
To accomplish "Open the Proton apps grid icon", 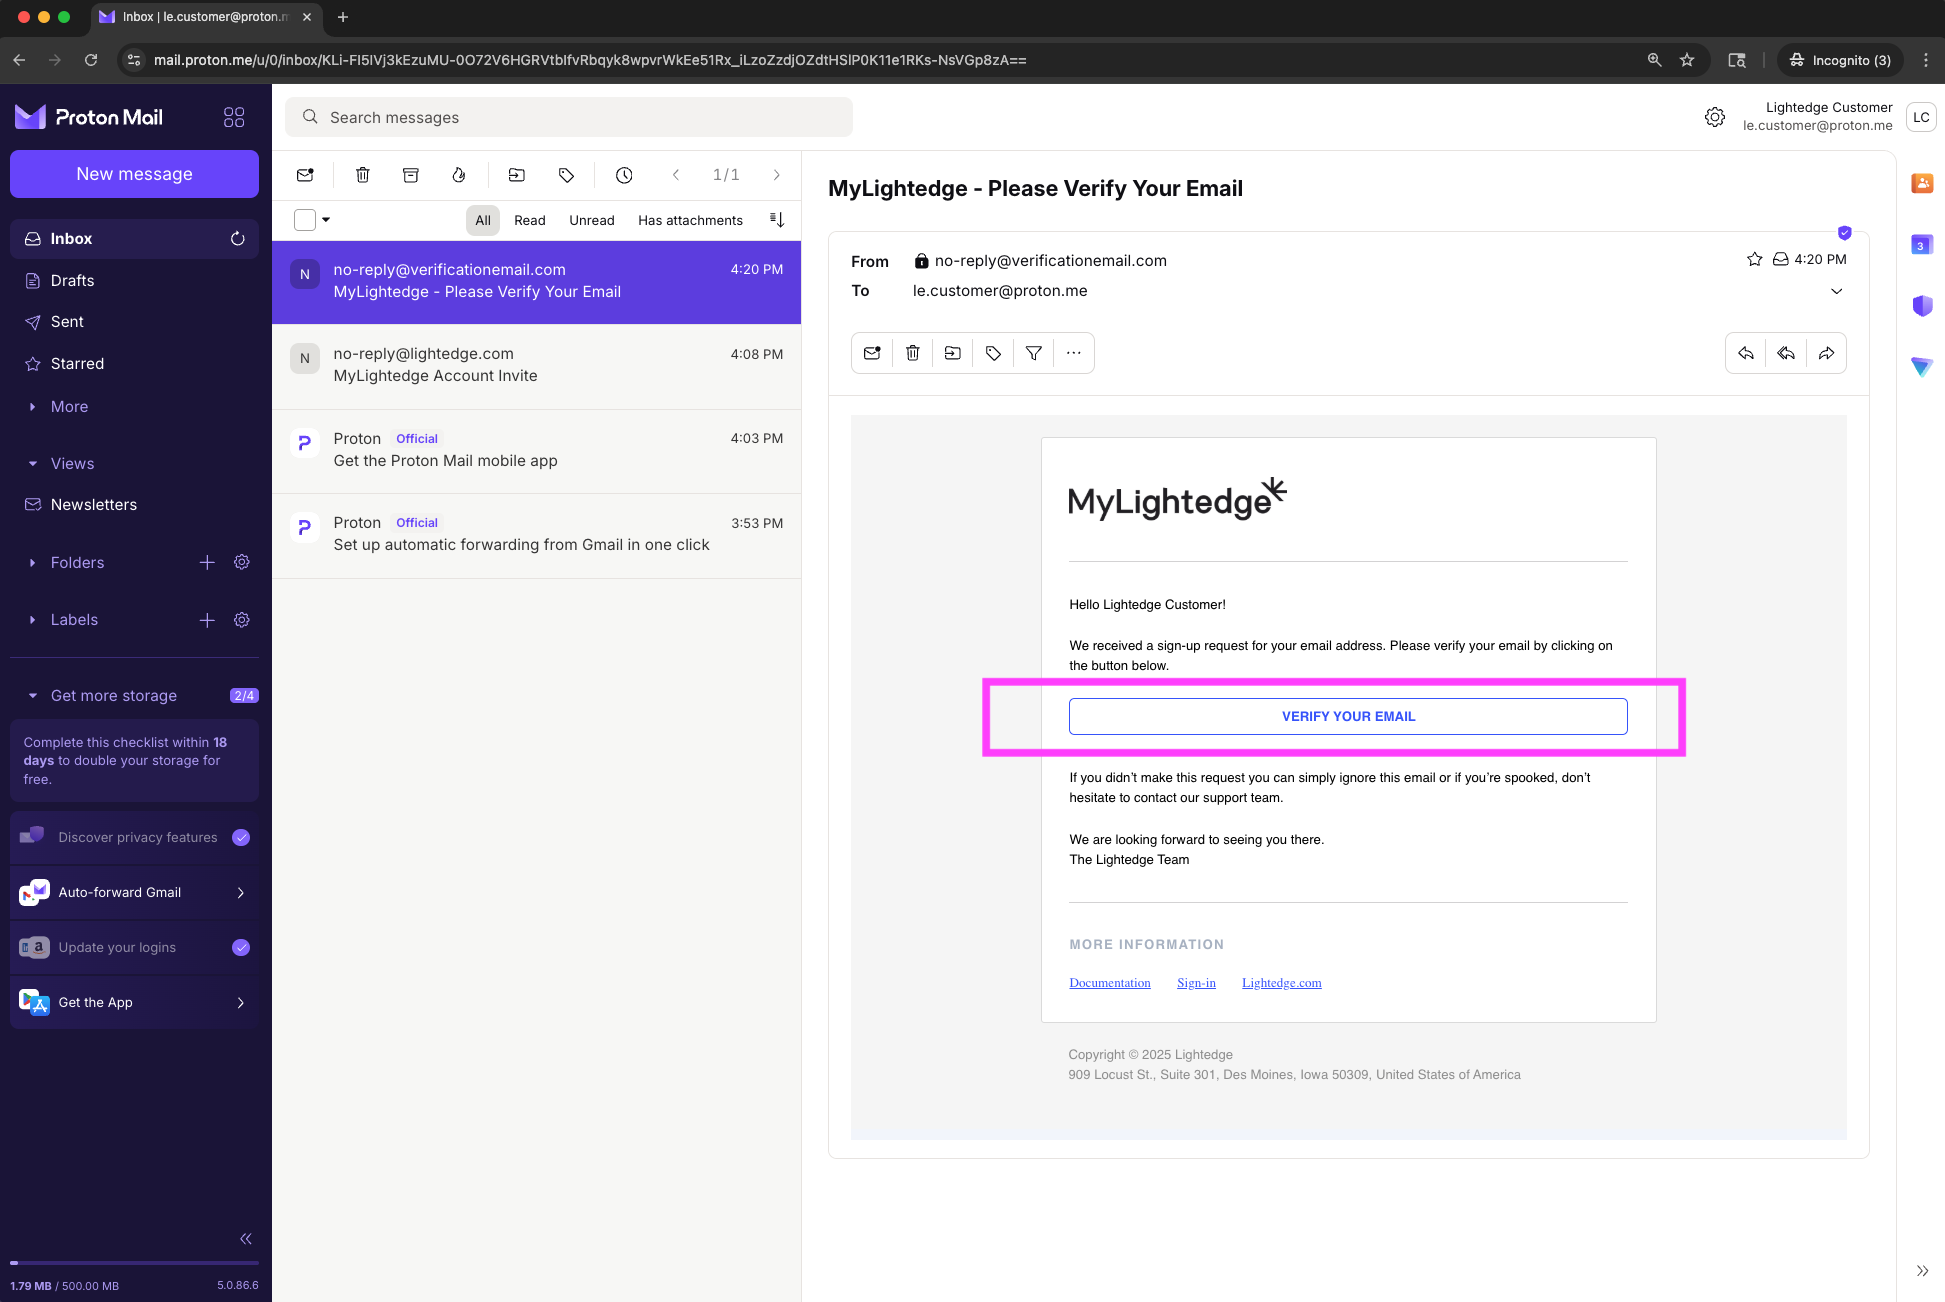I will coord(234,117).
